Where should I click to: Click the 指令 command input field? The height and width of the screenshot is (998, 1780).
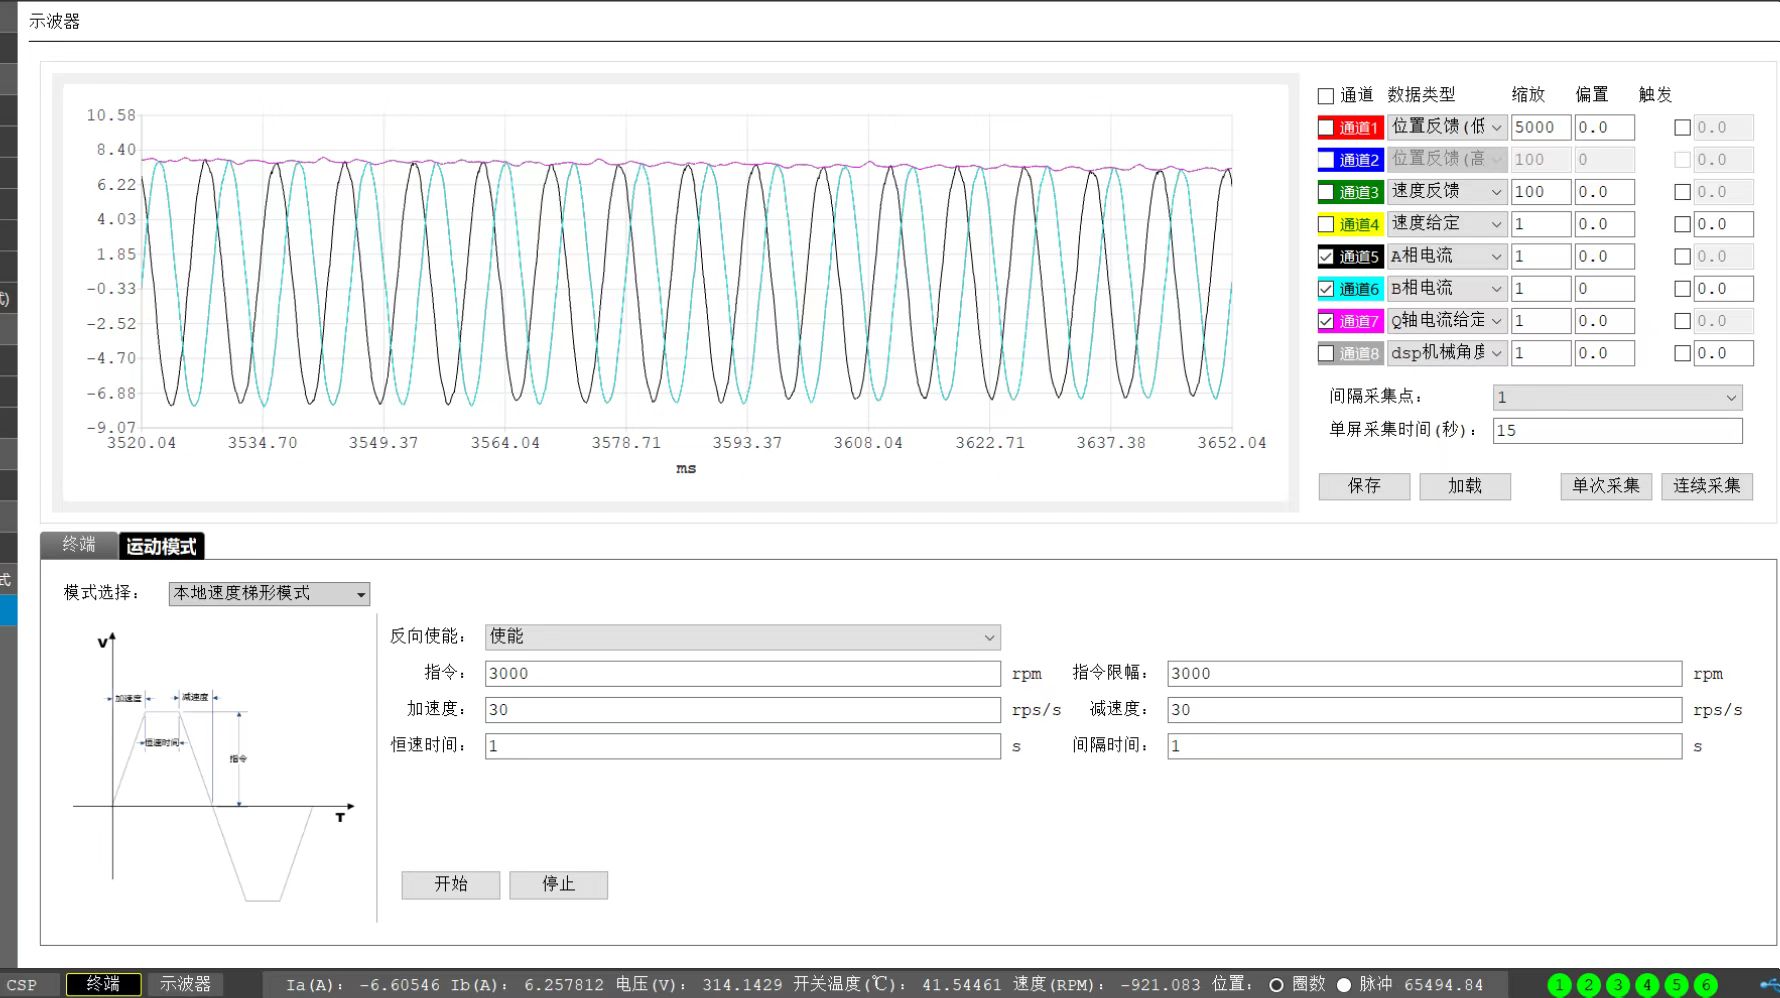pos(742,674)
